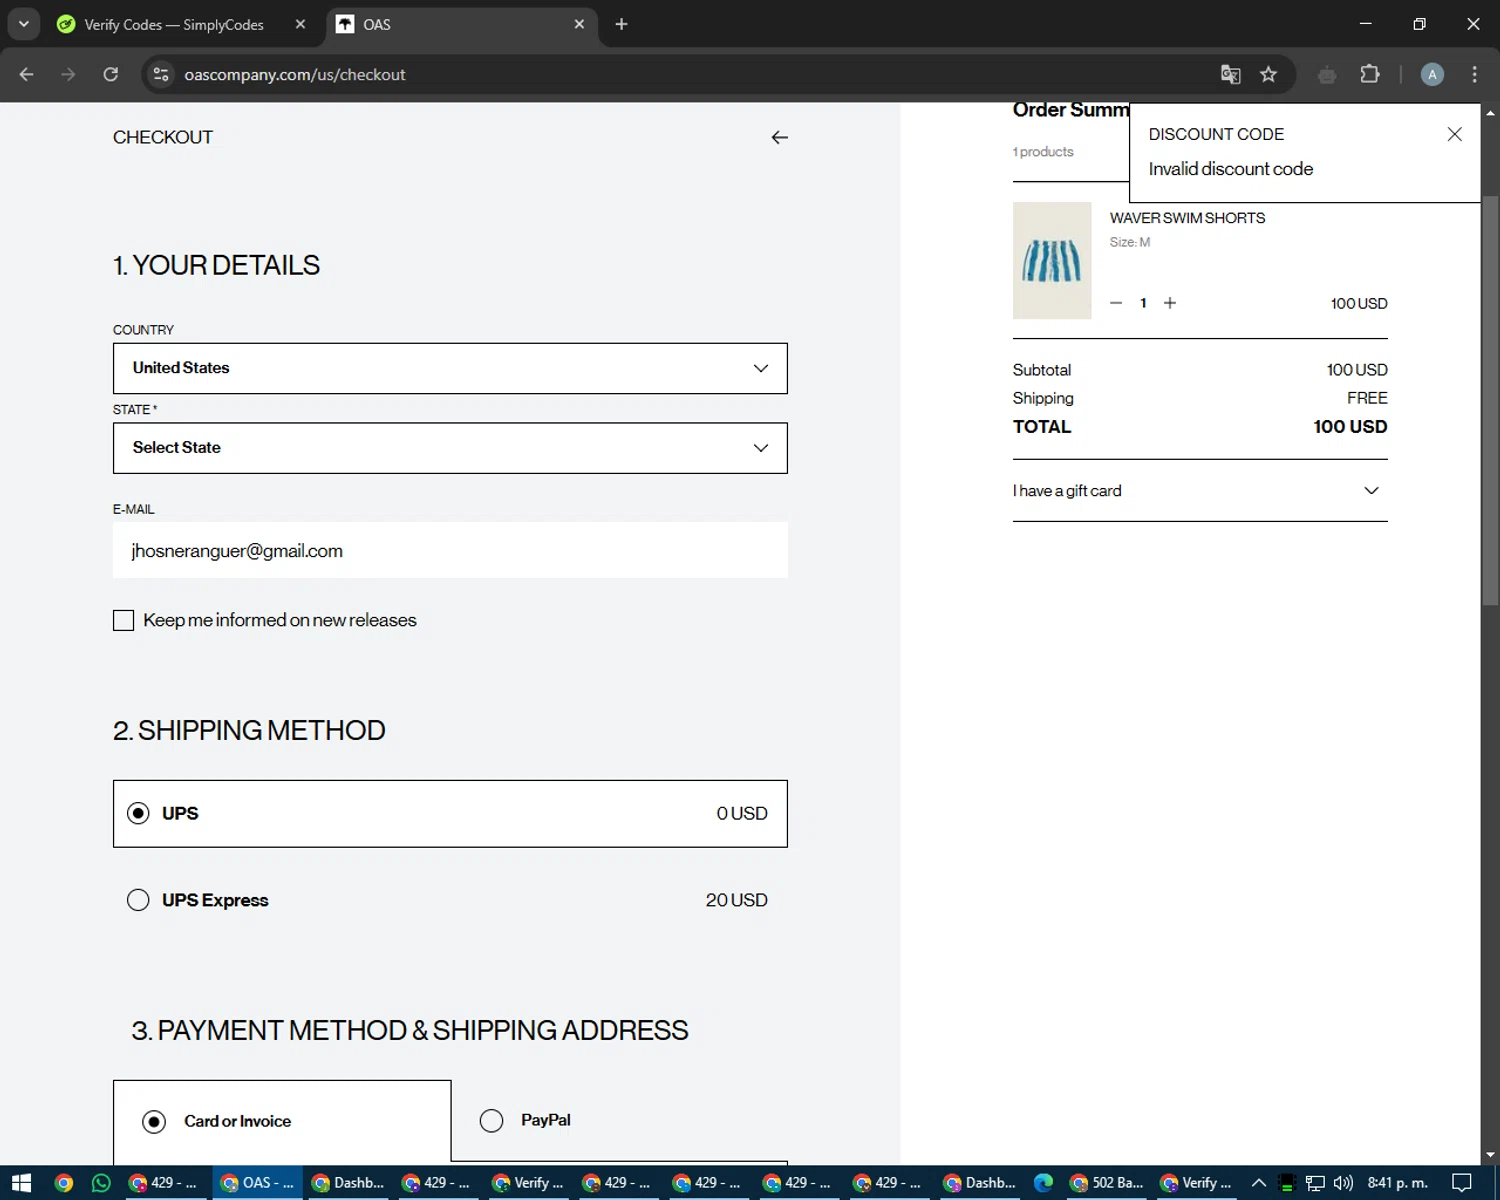Select UPS Express shipping option

tap(138, 900)
